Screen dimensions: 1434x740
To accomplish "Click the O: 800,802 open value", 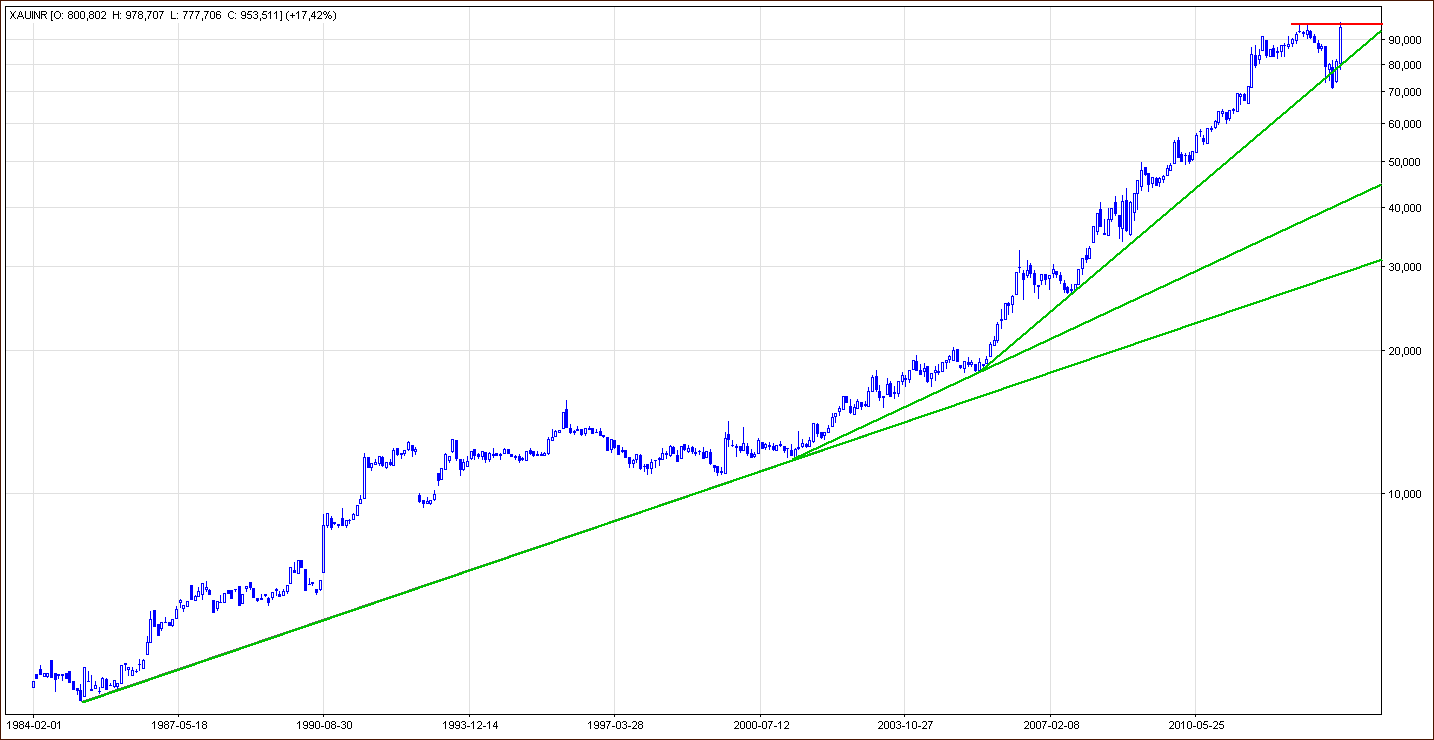I will (81, 15).
